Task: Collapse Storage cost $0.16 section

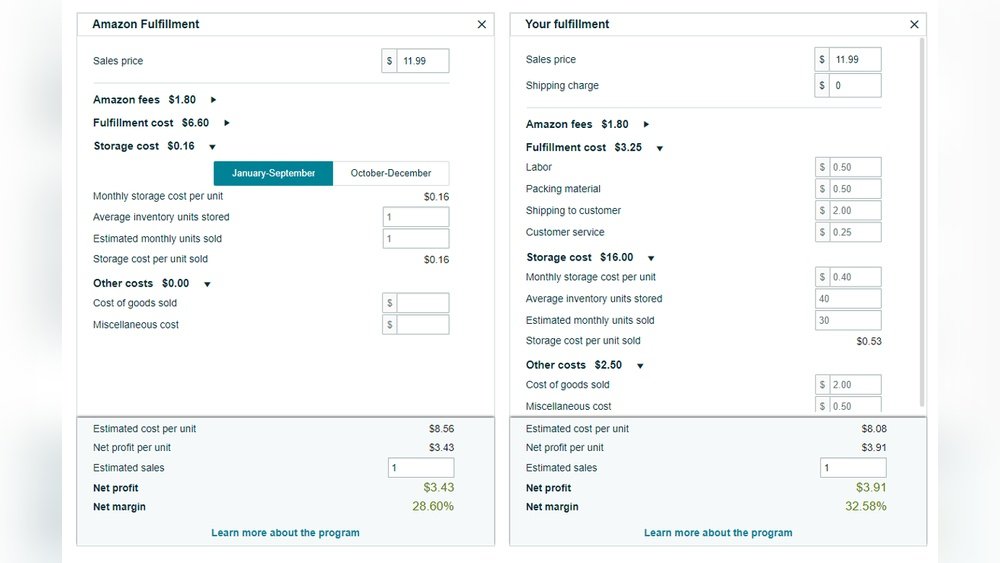Action: pos(212,147)
